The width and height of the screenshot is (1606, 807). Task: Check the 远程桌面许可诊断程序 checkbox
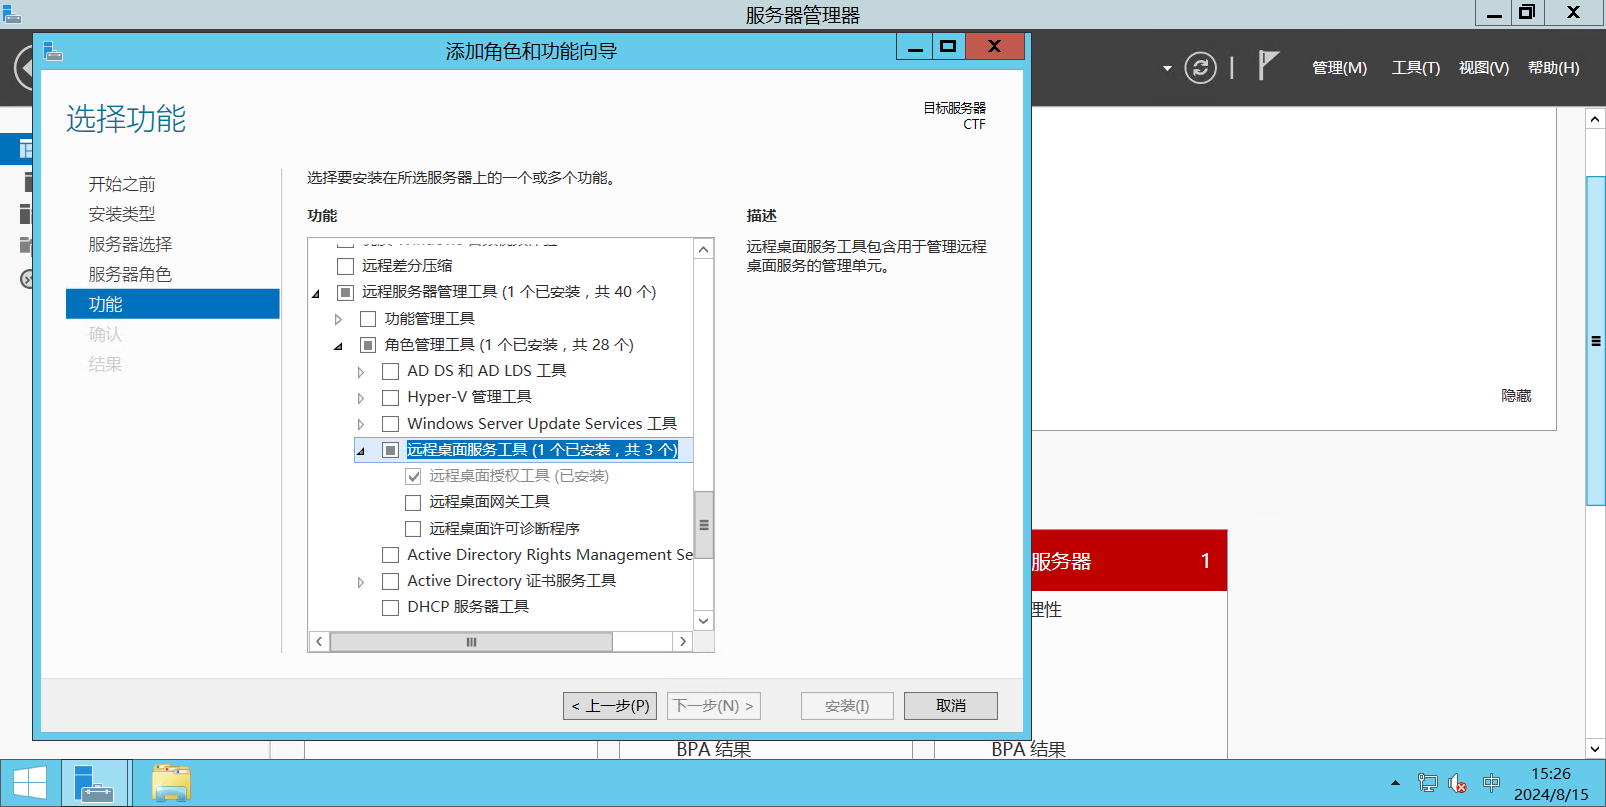[413, 529]
